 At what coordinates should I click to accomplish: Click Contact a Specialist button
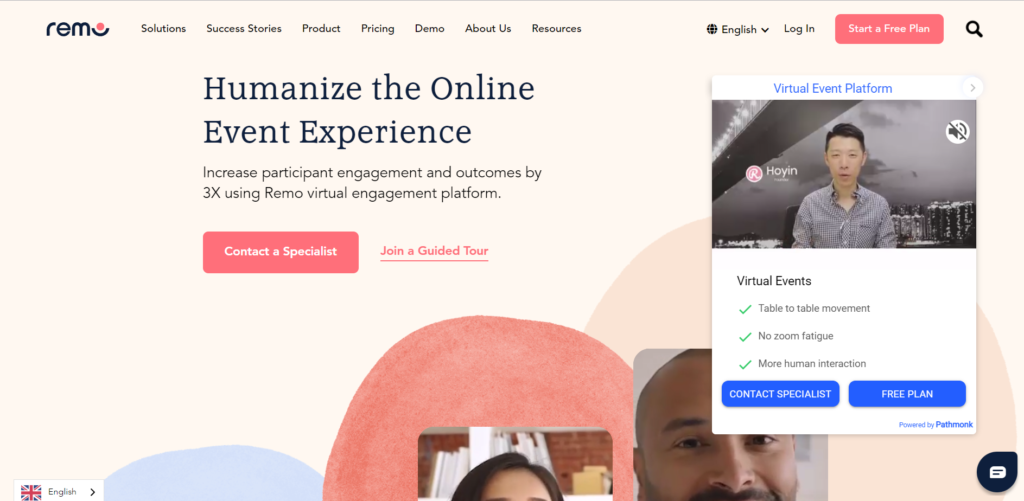coord(281,251)
